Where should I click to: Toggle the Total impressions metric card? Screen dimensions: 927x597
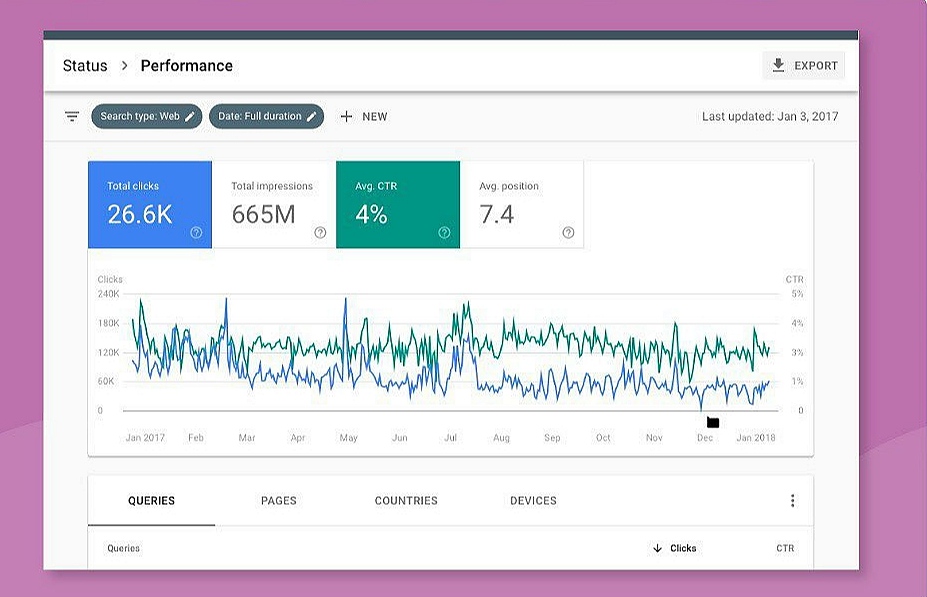274,205
